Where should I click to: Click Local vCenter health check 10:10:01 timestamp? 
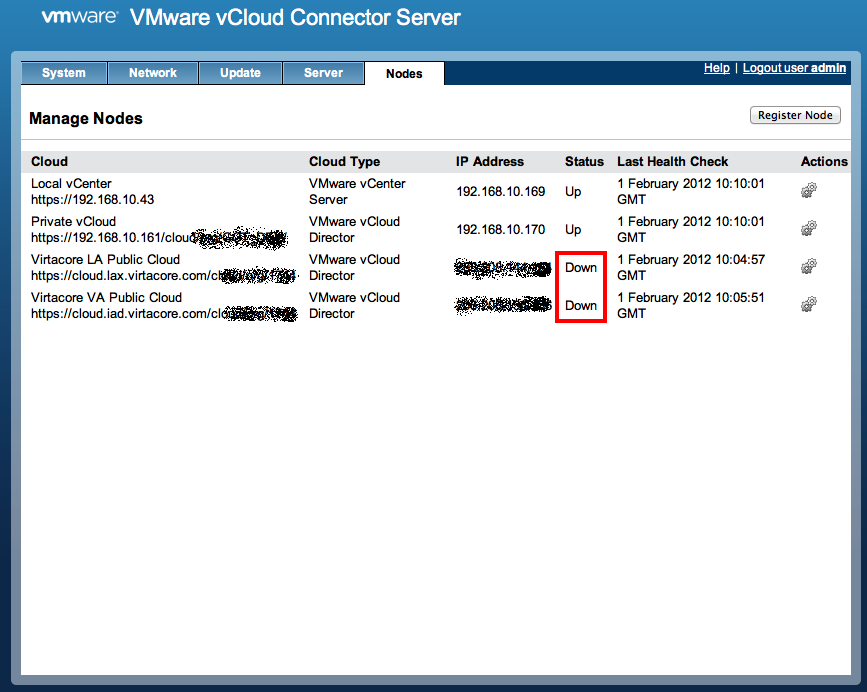[691, 191]
